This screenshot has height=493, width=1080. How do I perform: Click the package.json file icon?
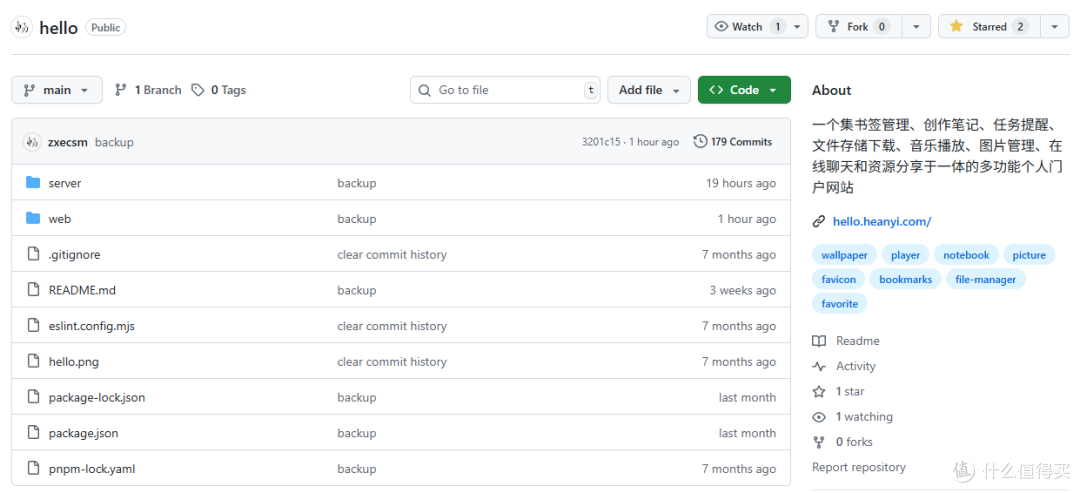[x=33, y=433]
